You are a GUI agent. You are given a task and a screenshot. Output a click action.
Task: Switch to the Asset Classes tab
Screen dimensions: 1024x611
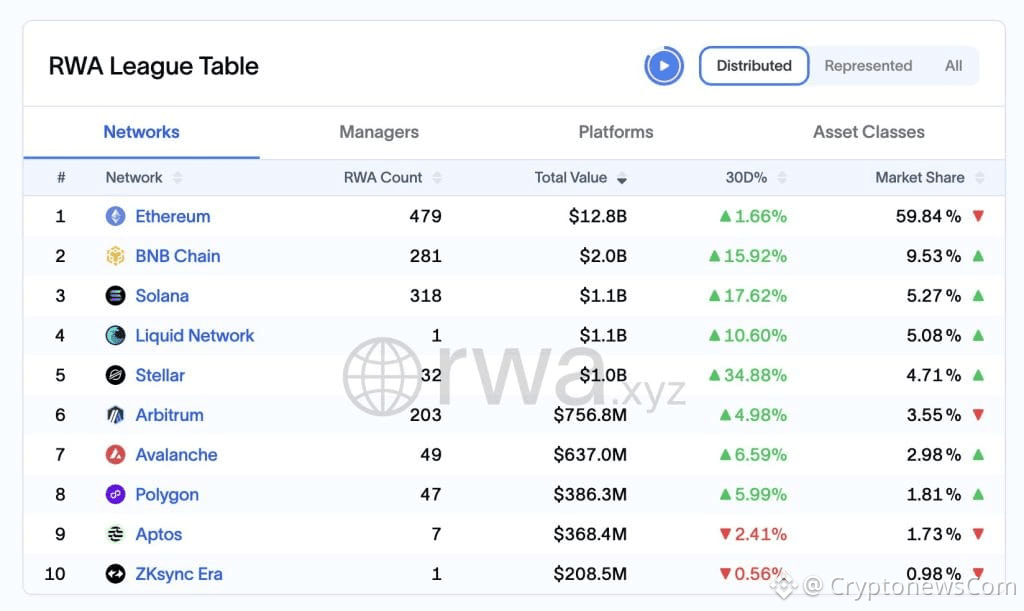pos(868,132)
